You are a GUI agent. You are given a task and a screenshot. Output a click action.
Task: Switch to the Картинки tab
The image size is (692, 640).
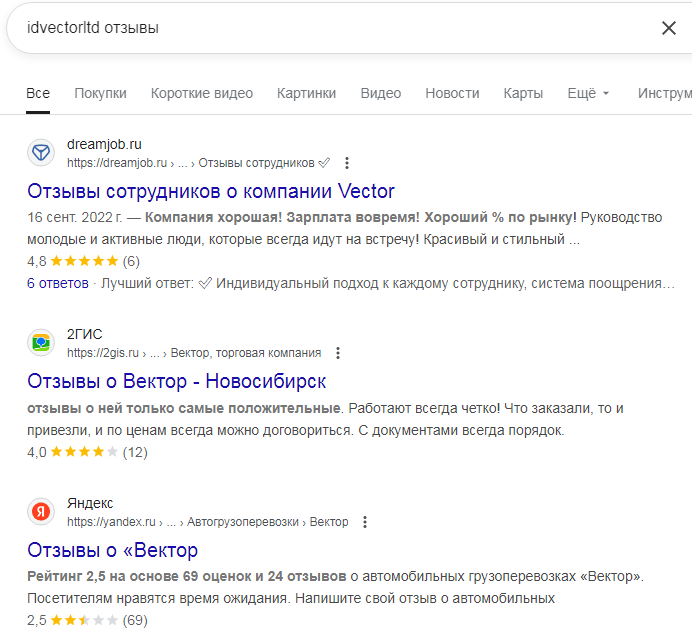click(307, 94)
